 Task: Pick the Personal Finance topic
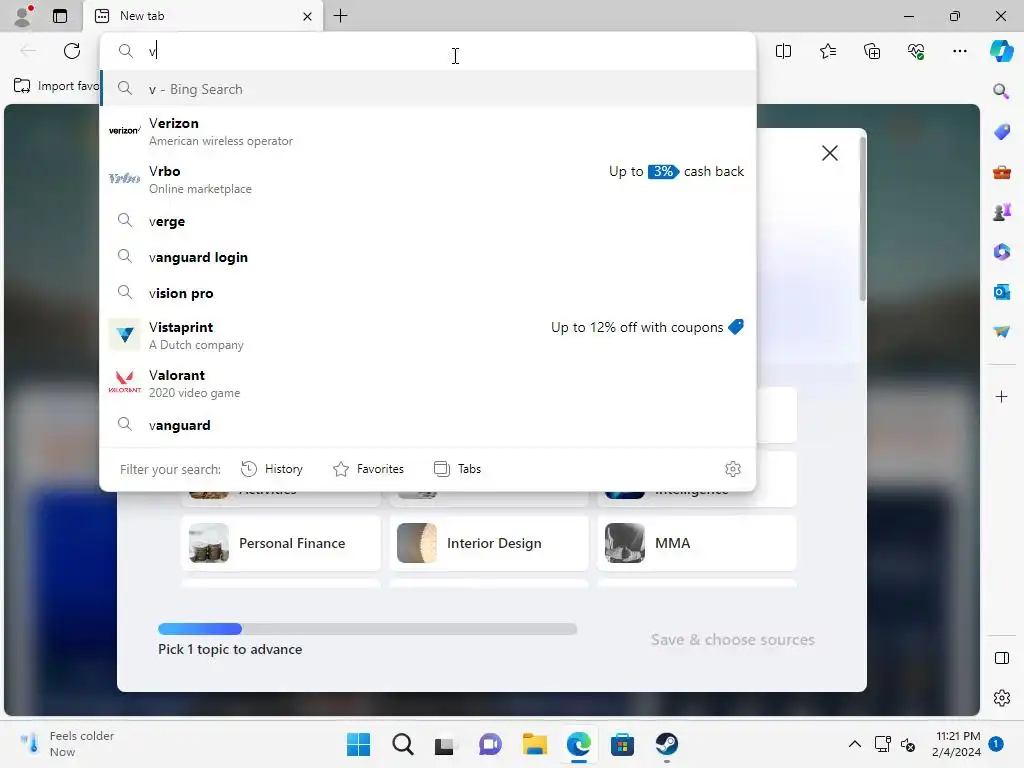281,543
